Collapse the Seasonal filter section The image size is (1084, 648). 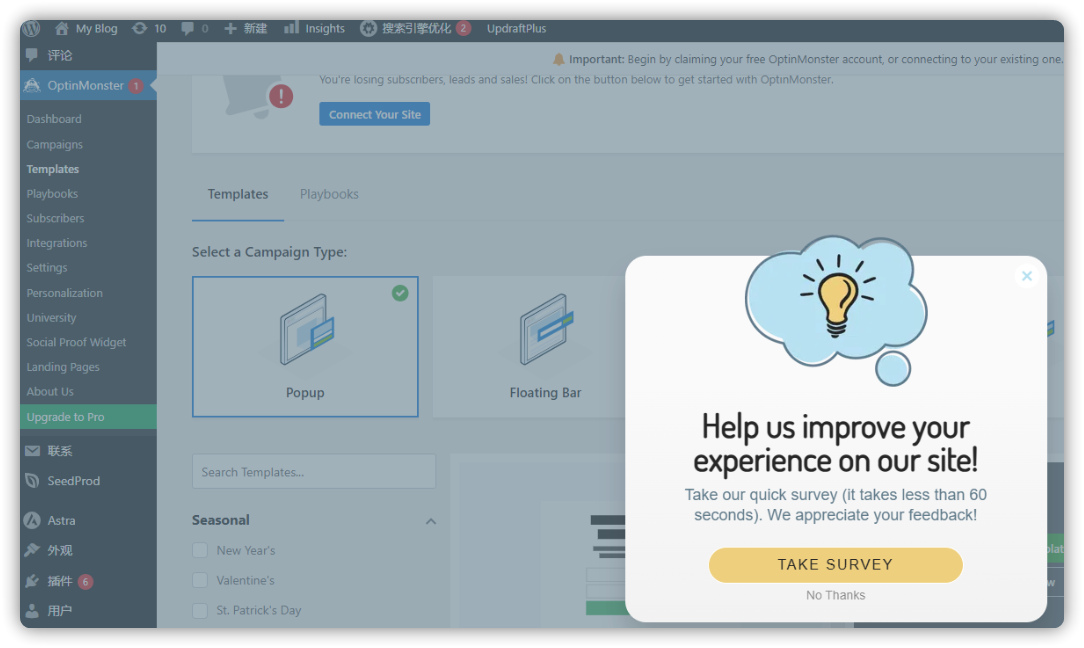[x=431, y=521]
